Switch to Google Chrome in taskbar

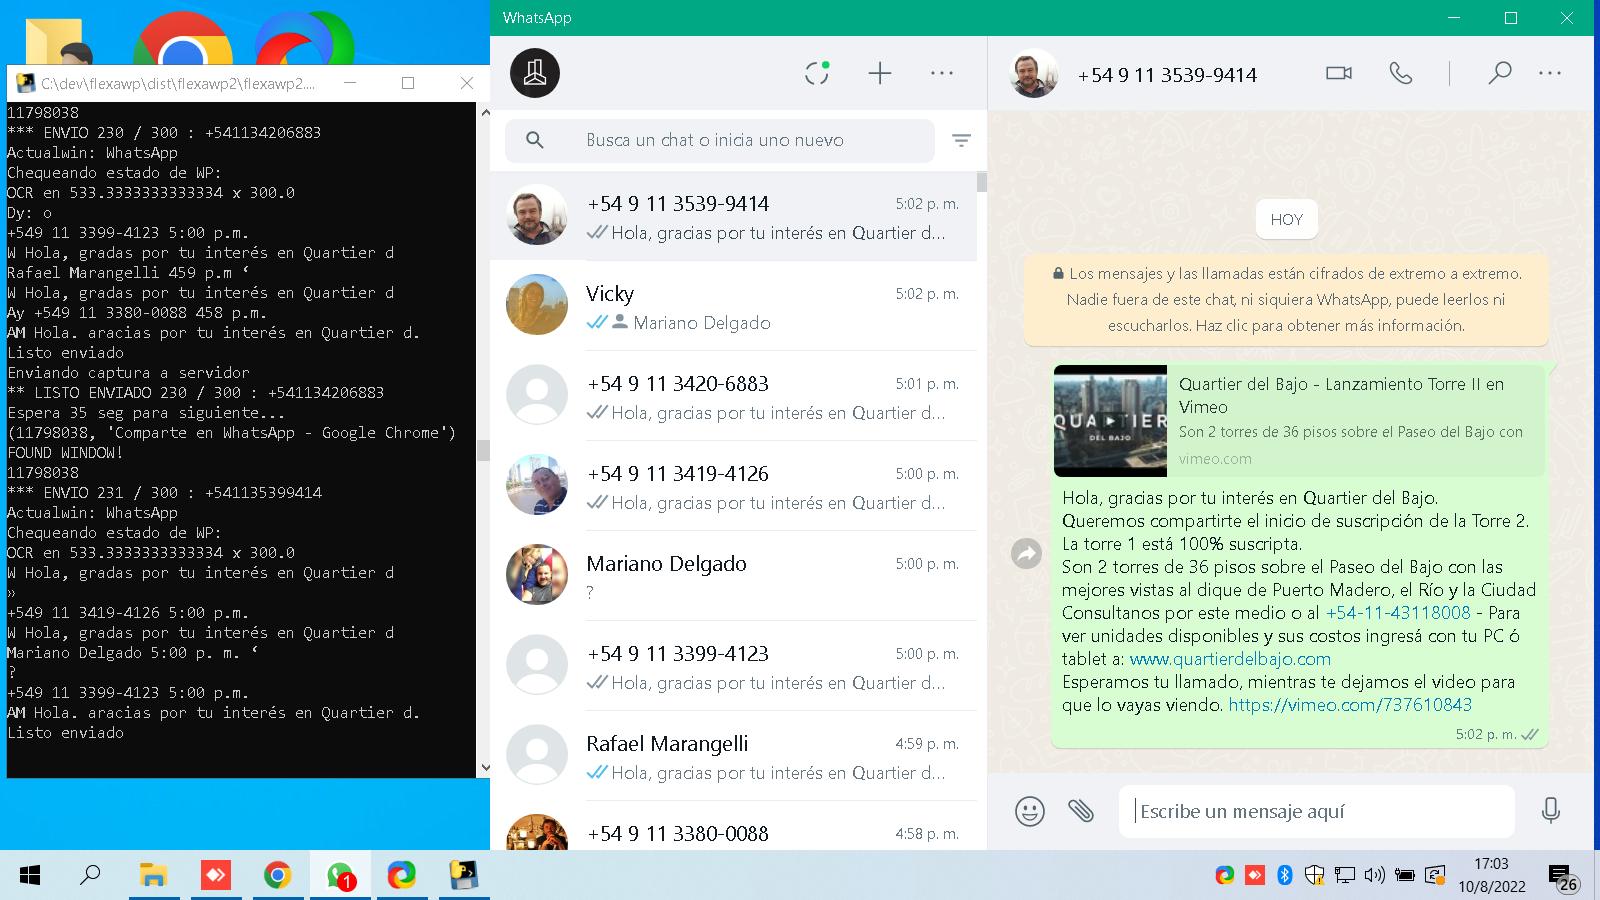tap(277, 876)
